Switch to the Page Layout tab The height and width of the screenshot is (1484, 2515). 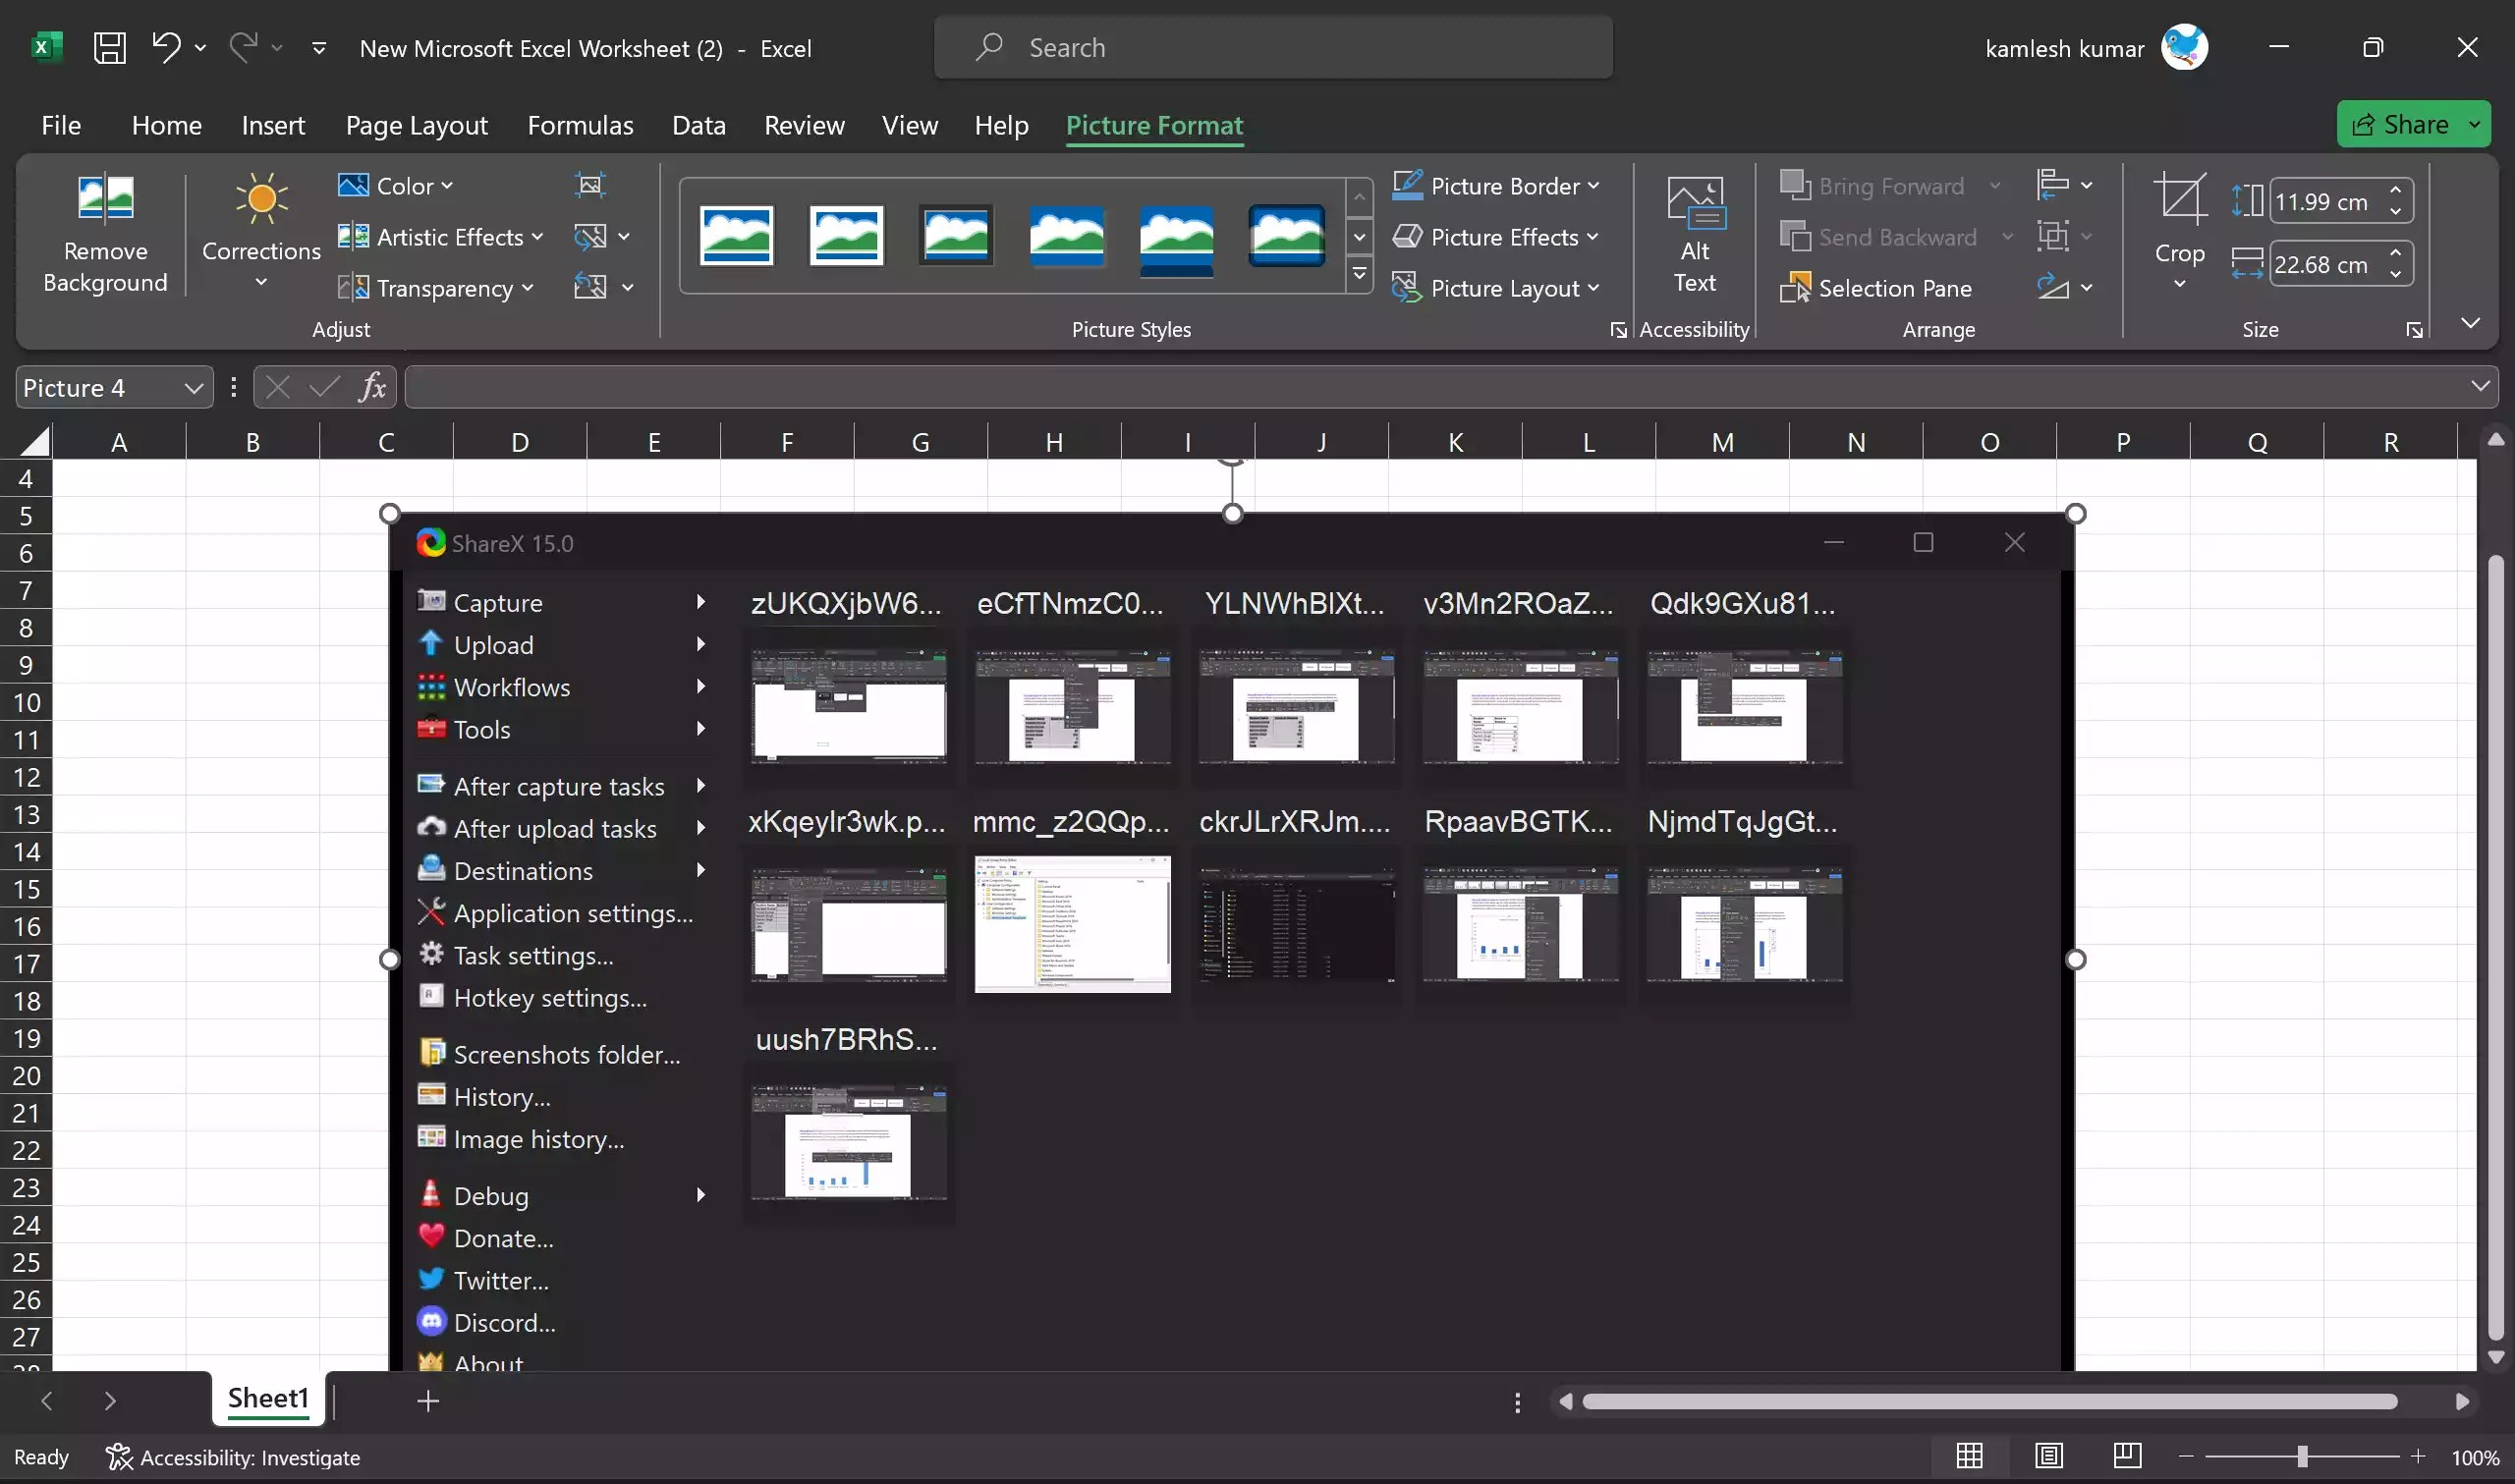416,124
